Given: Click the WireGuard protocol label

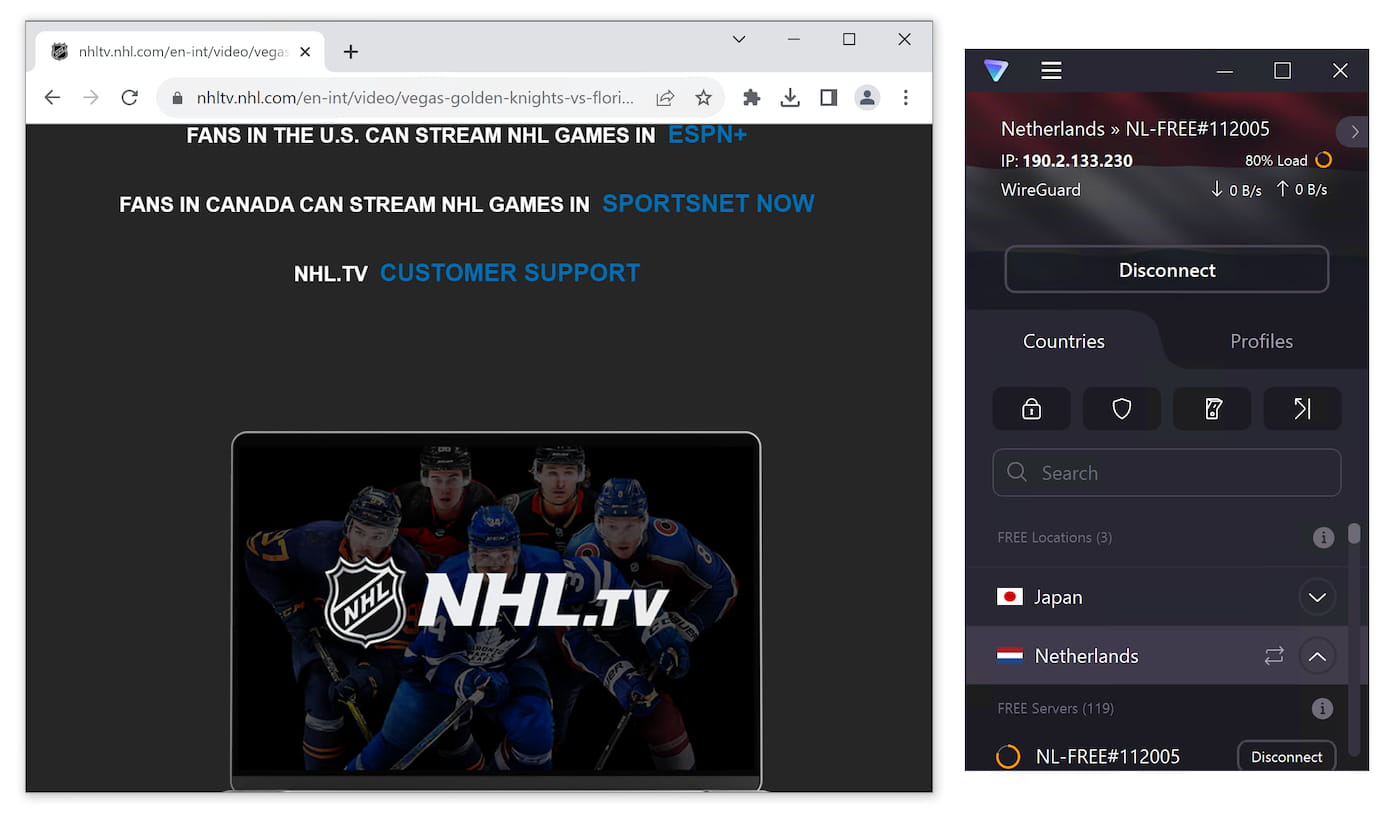Looking at the screenshot, I should click(x=1040, y=190).
